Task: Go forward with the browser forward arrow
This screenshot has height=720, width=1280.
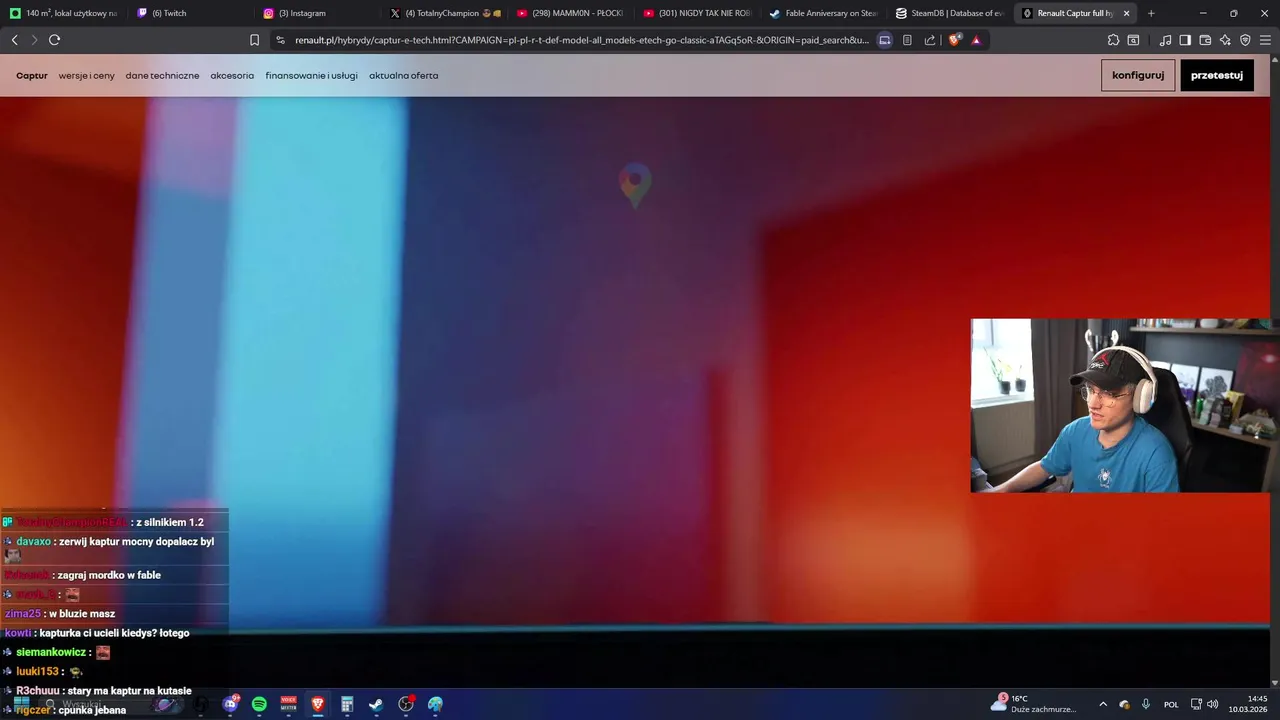Action: pos(34,40)
